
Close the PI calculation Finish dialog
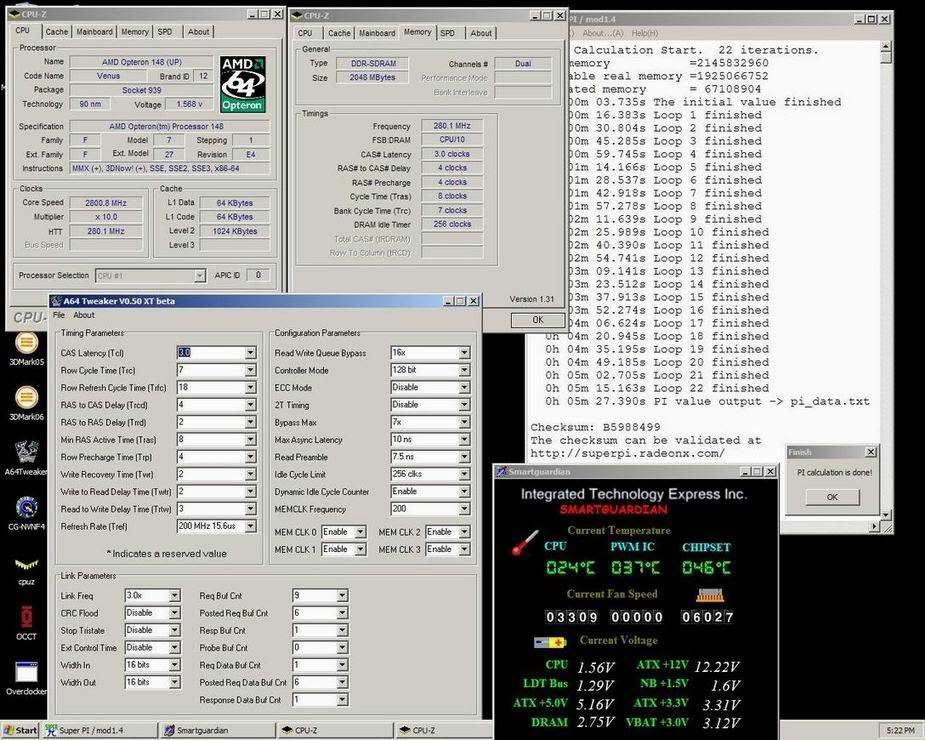tap(871, 452)
